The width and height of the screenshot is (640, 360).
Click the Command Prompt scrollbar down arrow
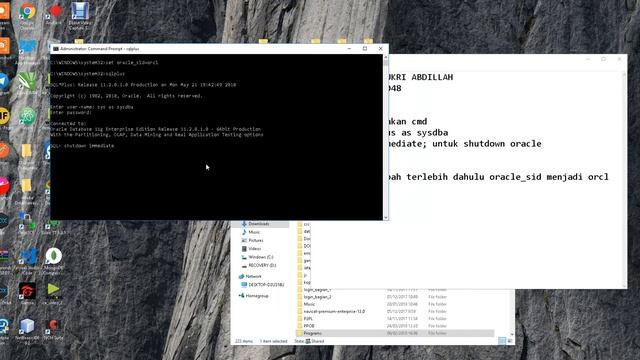click(386, 218)
